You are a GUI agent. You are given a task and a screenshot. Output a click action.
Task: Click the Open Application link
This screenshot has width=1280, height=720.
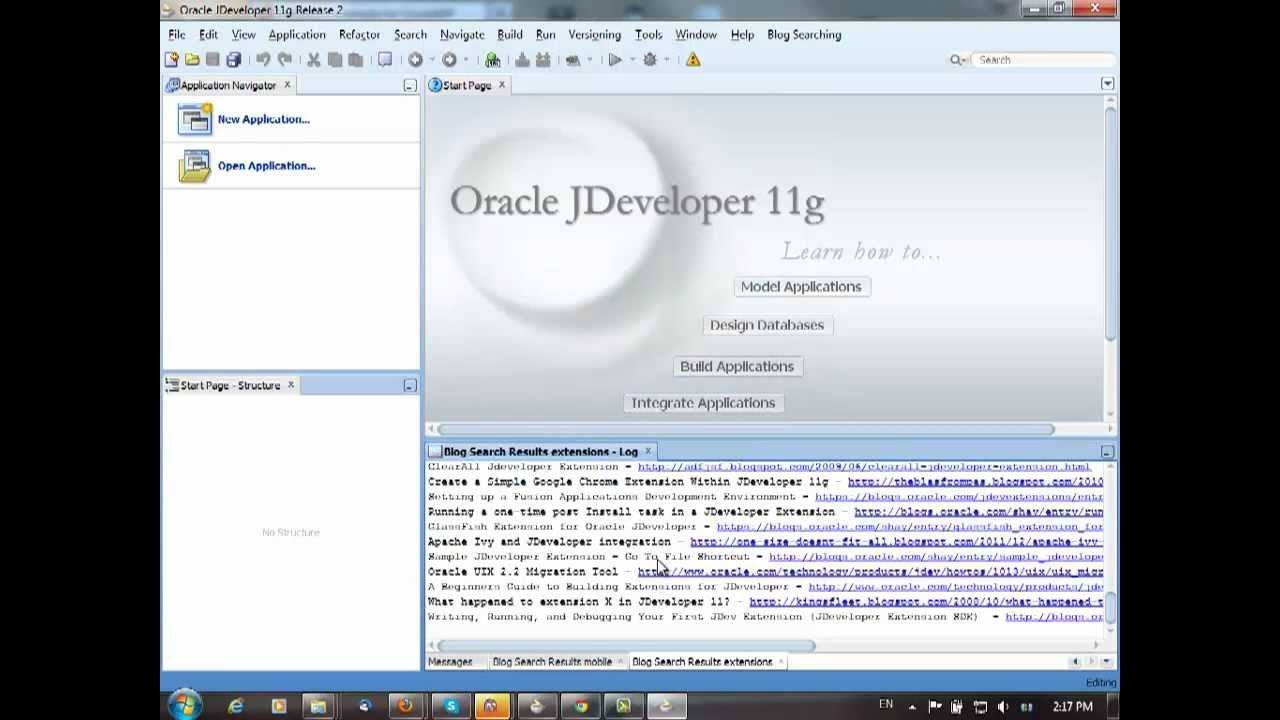(266, 166)
